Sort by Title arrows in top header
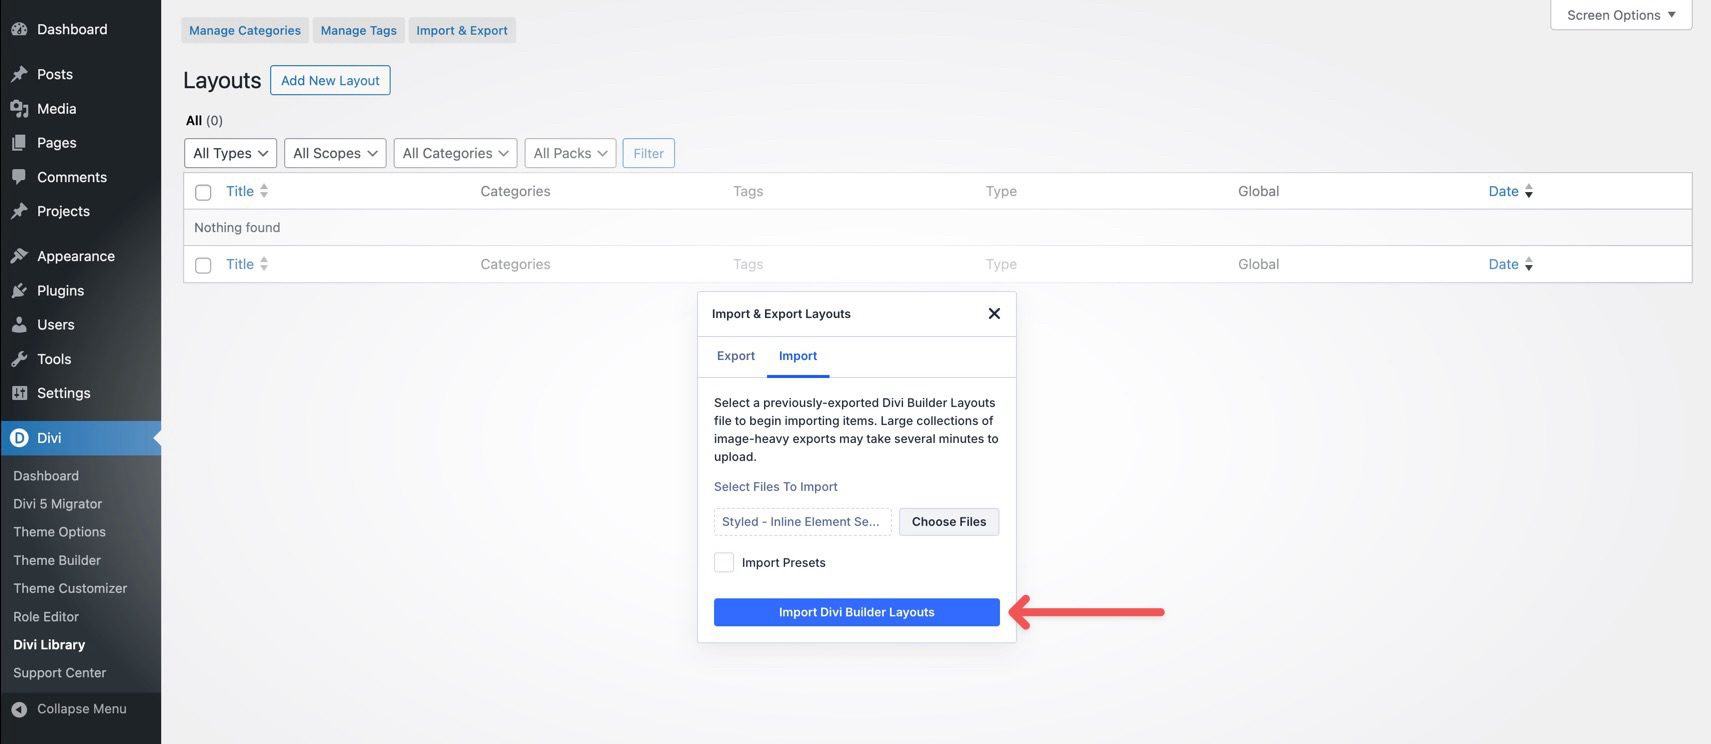Screen dimensions: 1711x744 tap(264, 191)
